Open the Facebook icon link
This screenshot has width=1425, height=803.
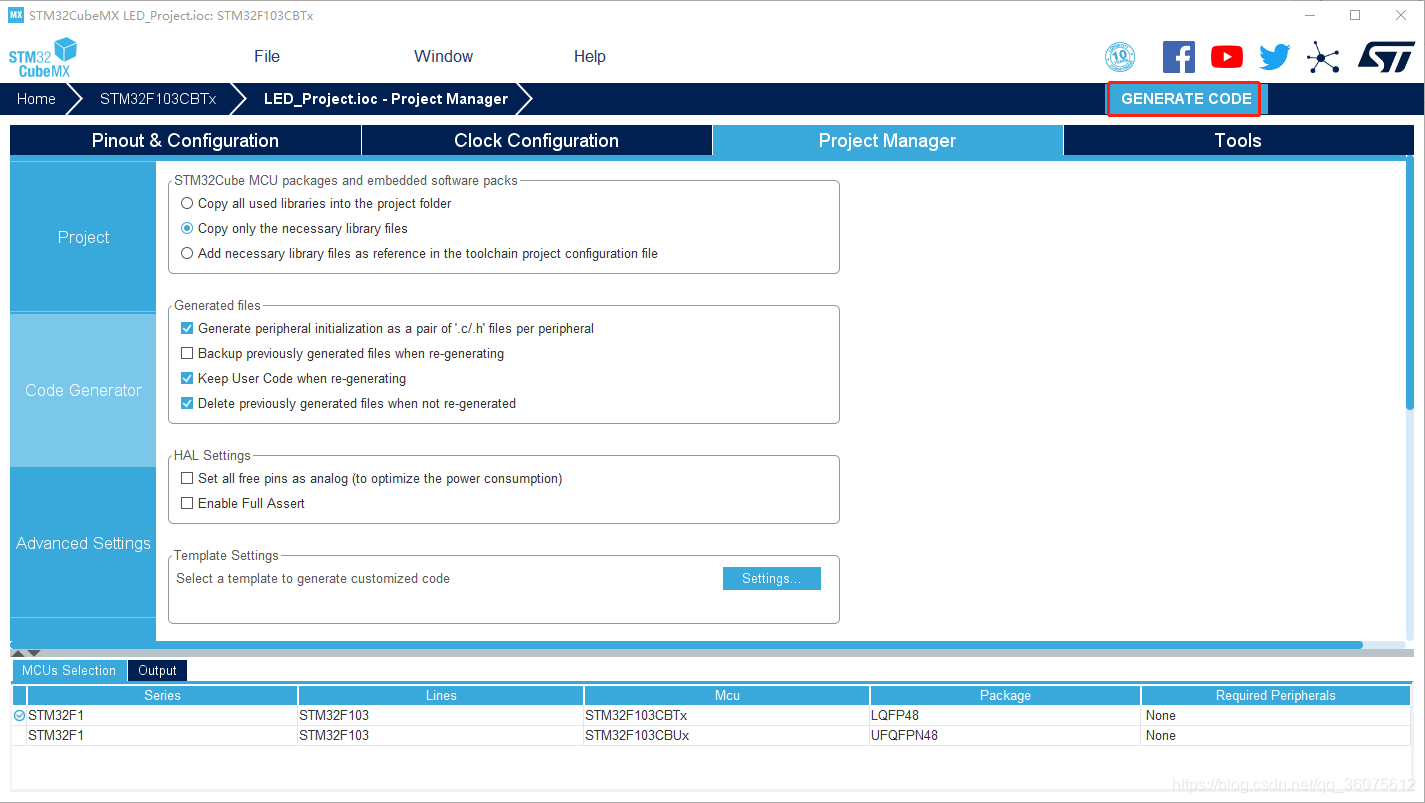click(1179, 57)
